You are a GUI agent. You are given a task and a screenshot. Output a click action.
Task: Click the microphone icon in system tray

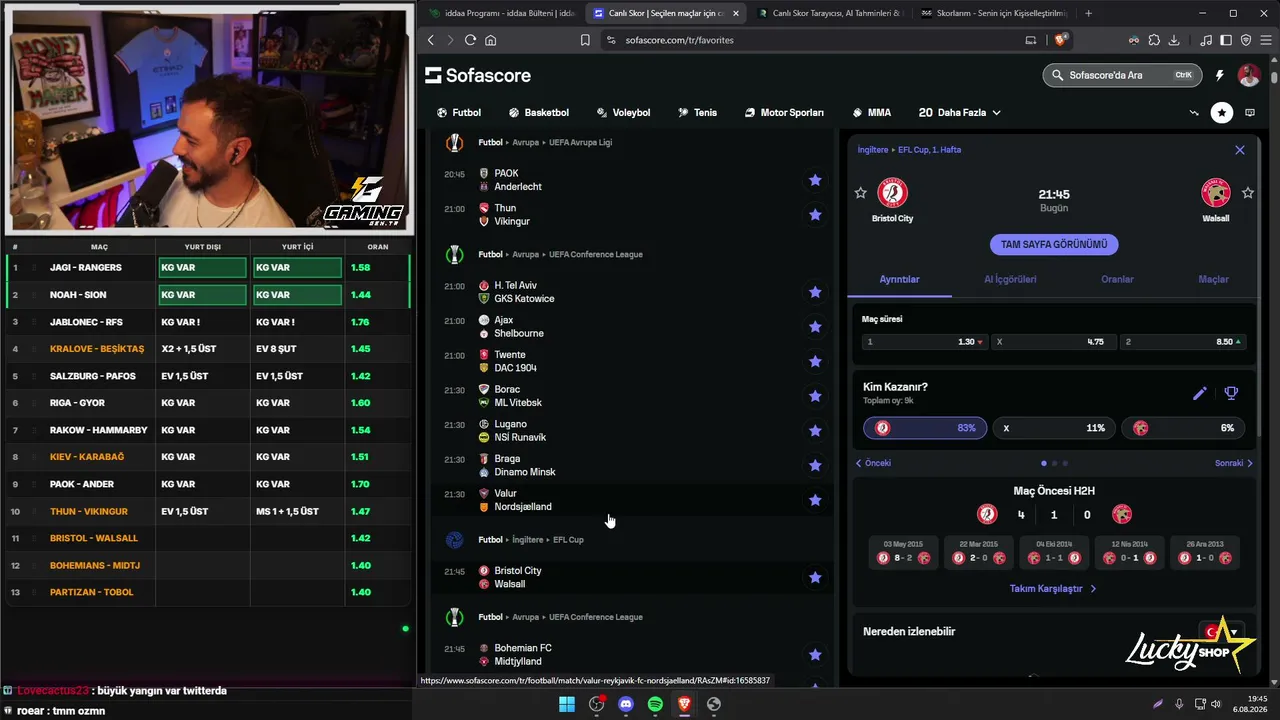[x=1180, y=704]
